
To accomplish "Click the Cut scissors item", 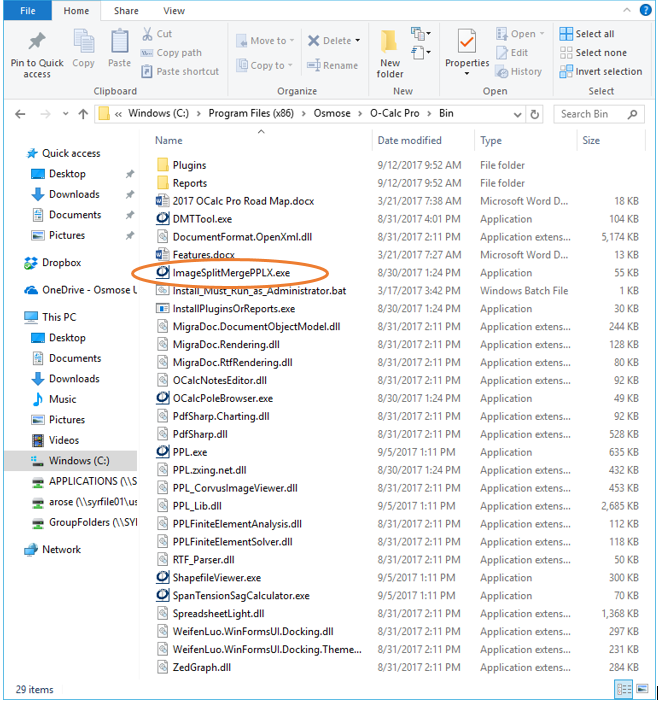I will [x=157, y=34].
